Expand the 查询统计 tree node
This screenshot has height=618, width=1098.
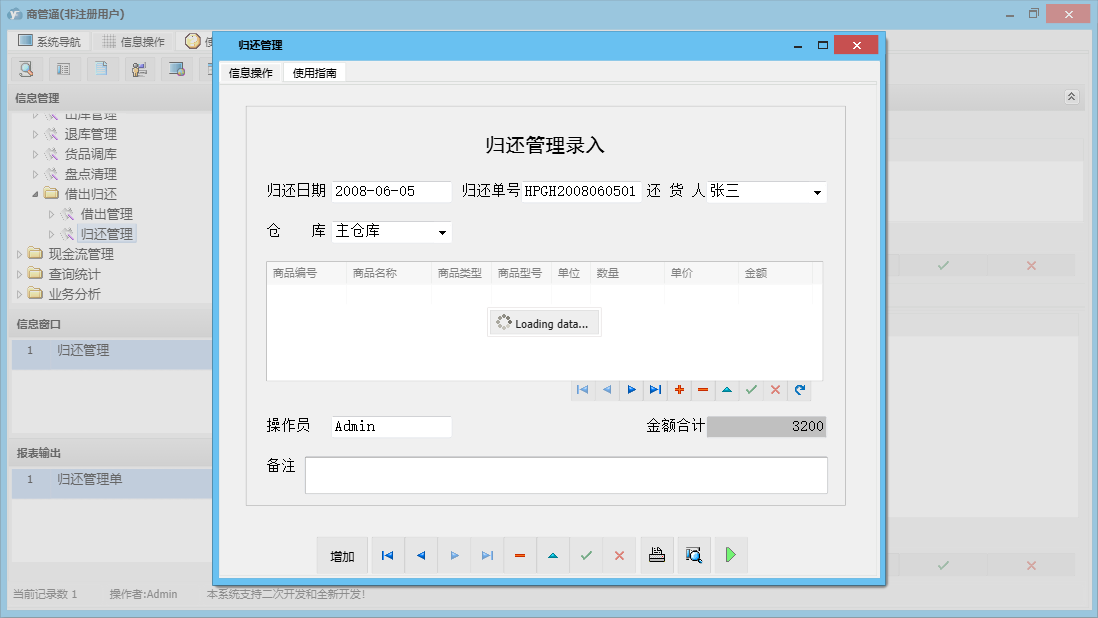[x=19, y=273]
